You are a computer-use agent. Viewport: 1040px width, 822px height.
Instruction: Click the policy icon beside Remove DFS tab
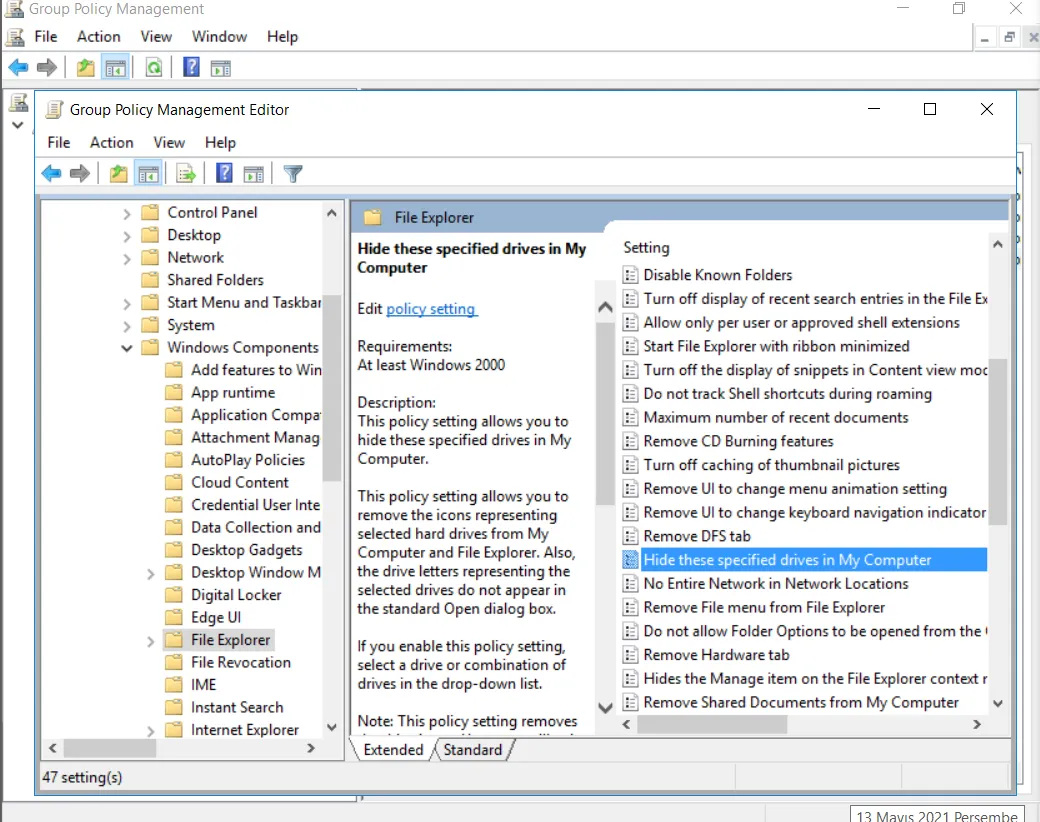(630, 536)
